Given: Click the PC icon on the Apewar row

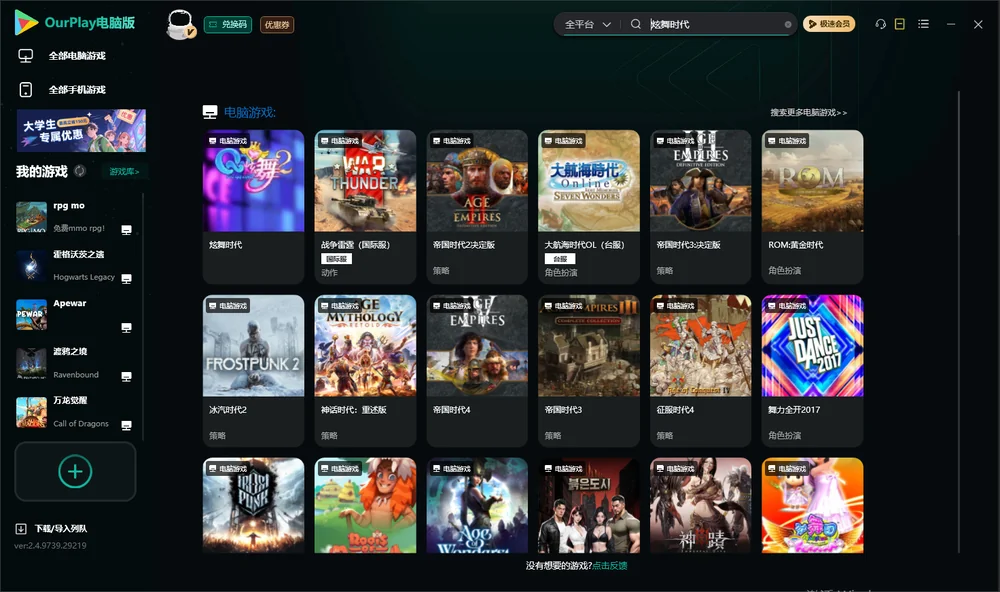Looking at the screenshot, I should [x=126, y=328].
